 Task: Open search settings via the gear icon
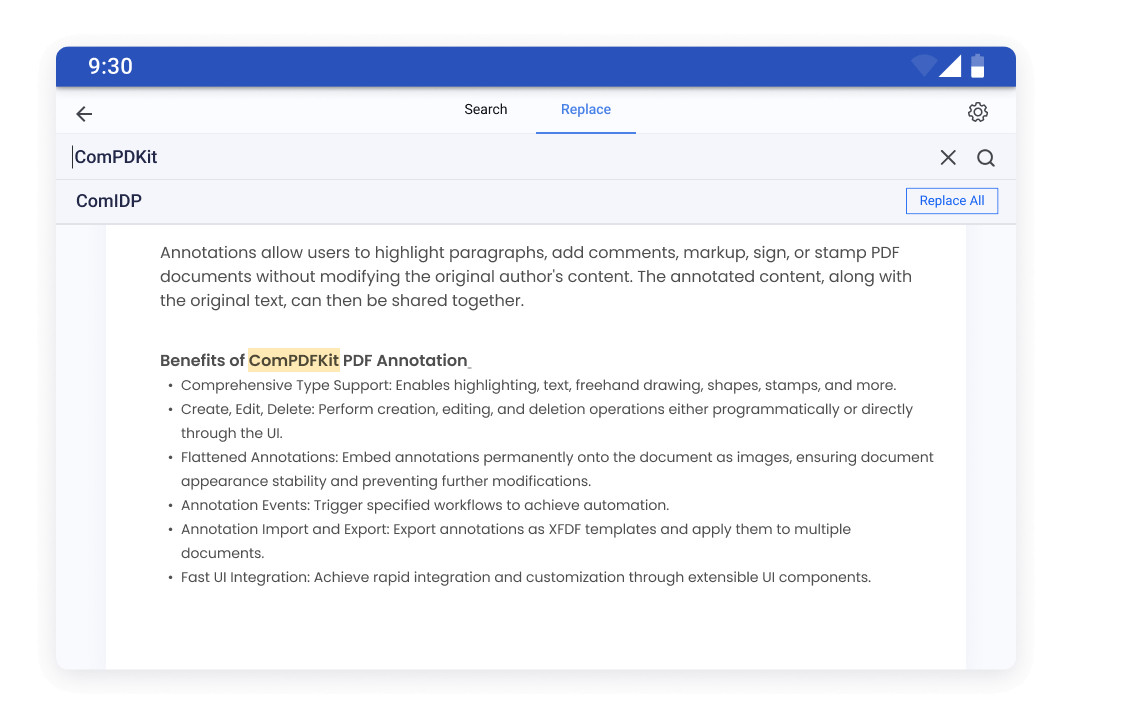click(x=977, y=112)
